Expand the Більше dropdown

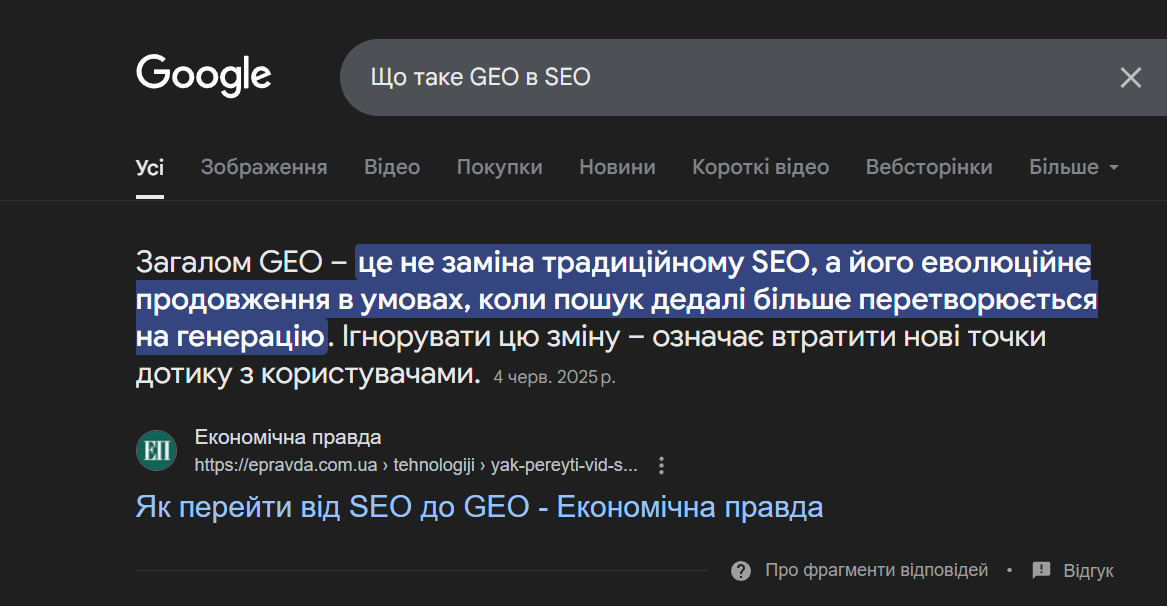[1073, 167]
